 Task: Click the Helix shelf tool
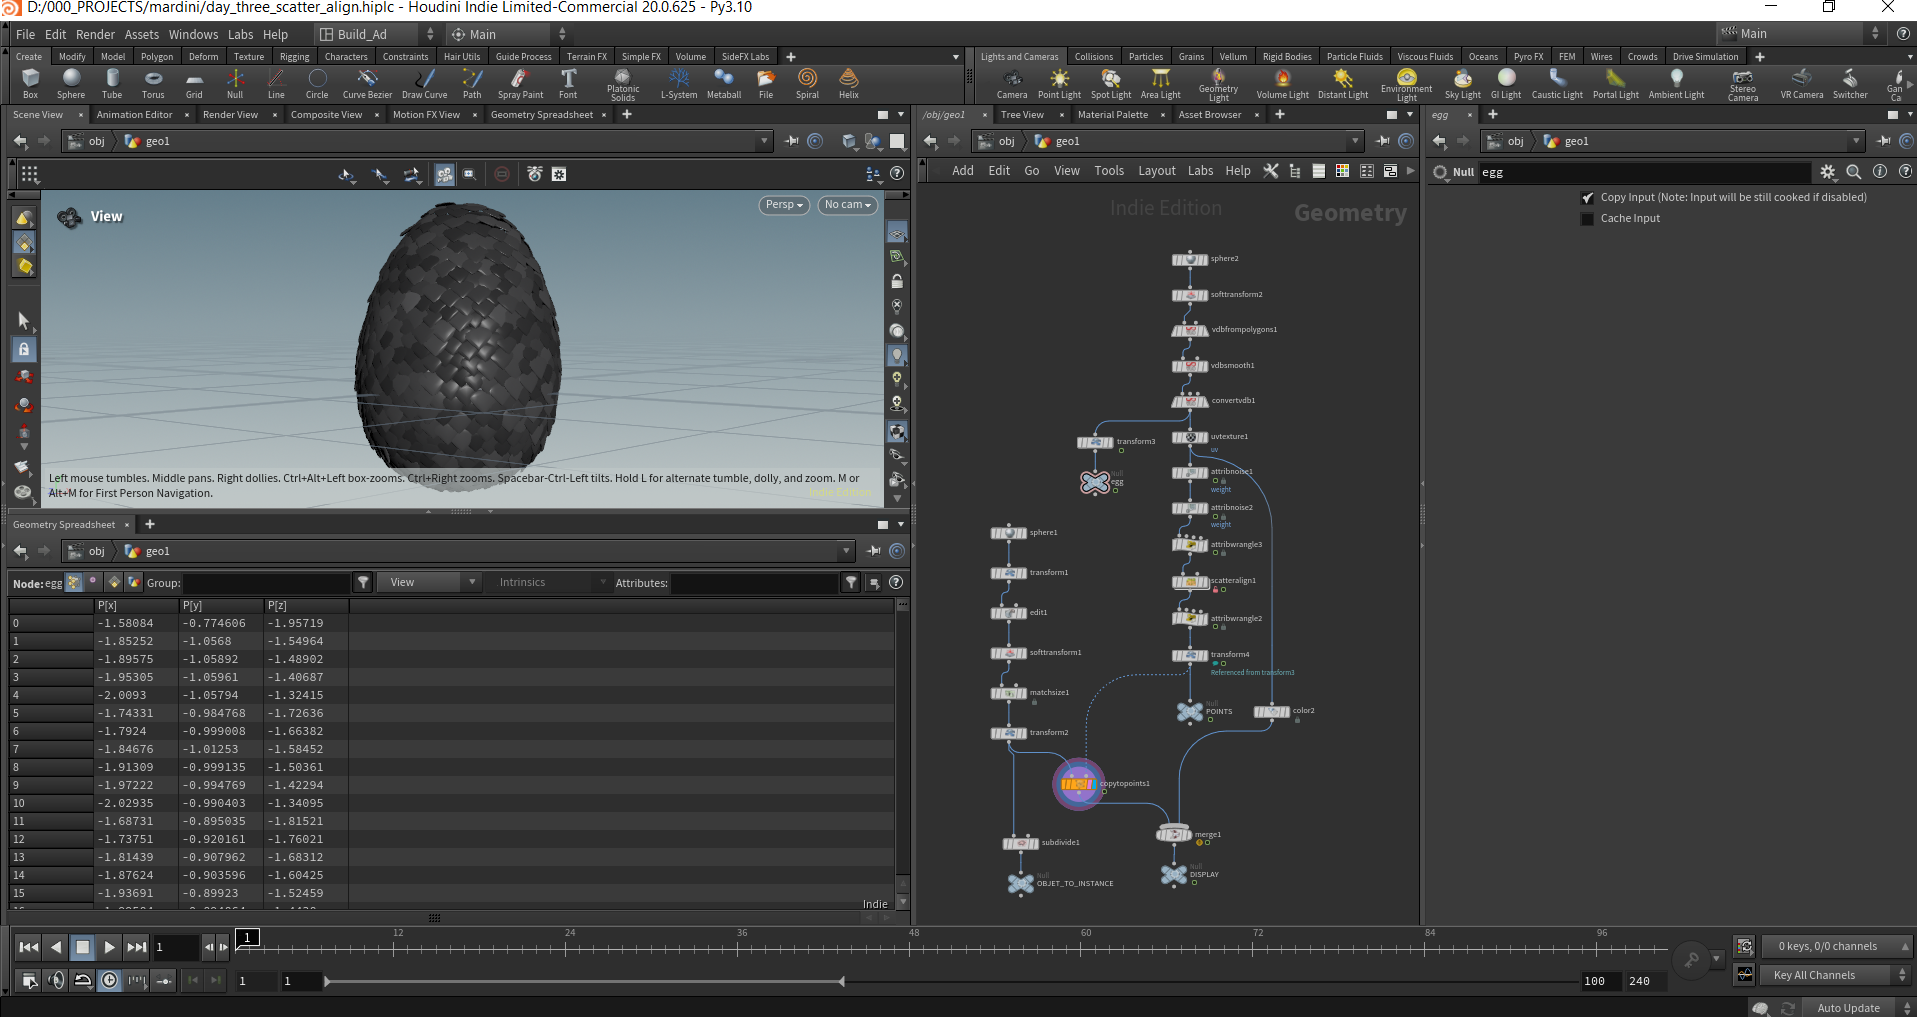(x=849, y=83)
